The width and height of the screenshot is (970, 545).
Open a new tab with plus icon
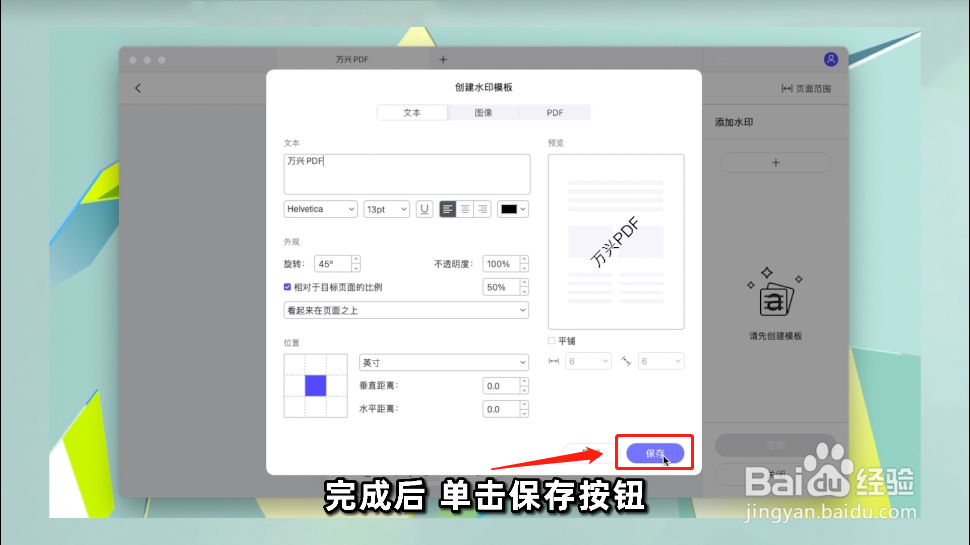pyautogui.click(x=443, y=59)
